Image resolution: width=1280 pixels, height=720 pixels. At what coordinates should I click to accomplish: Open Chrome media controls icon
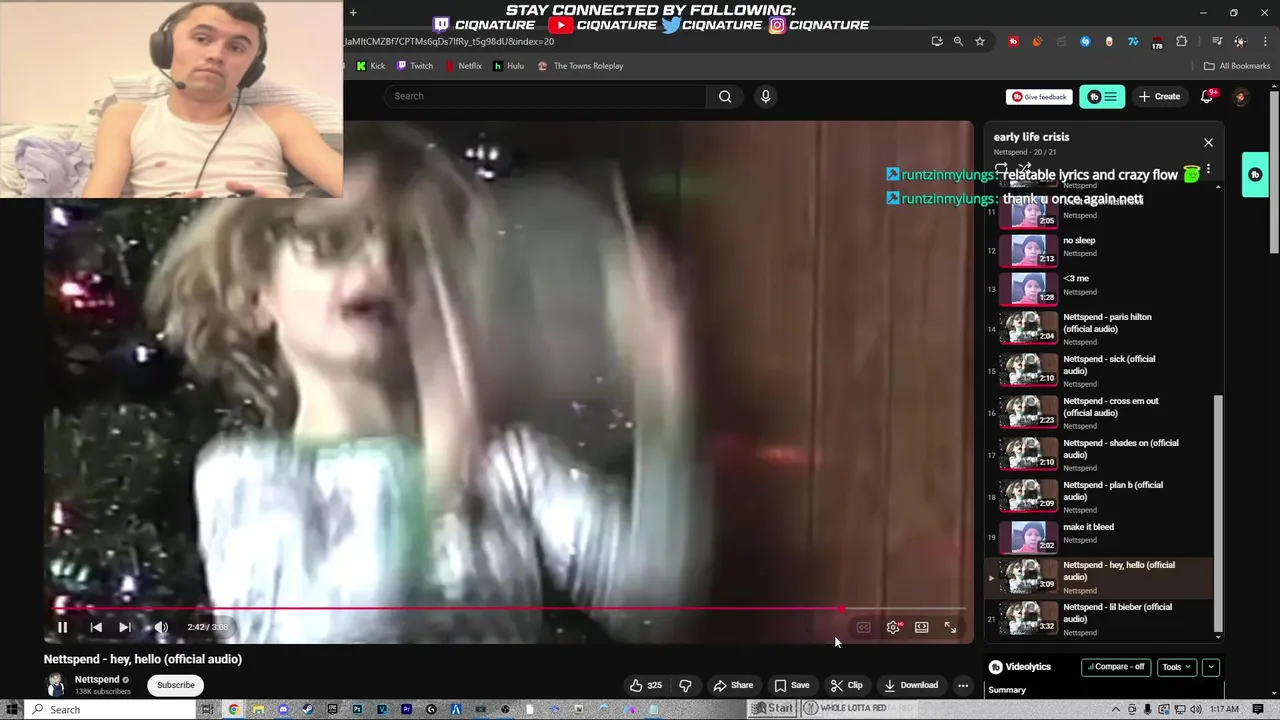[x=1217, y=41]
